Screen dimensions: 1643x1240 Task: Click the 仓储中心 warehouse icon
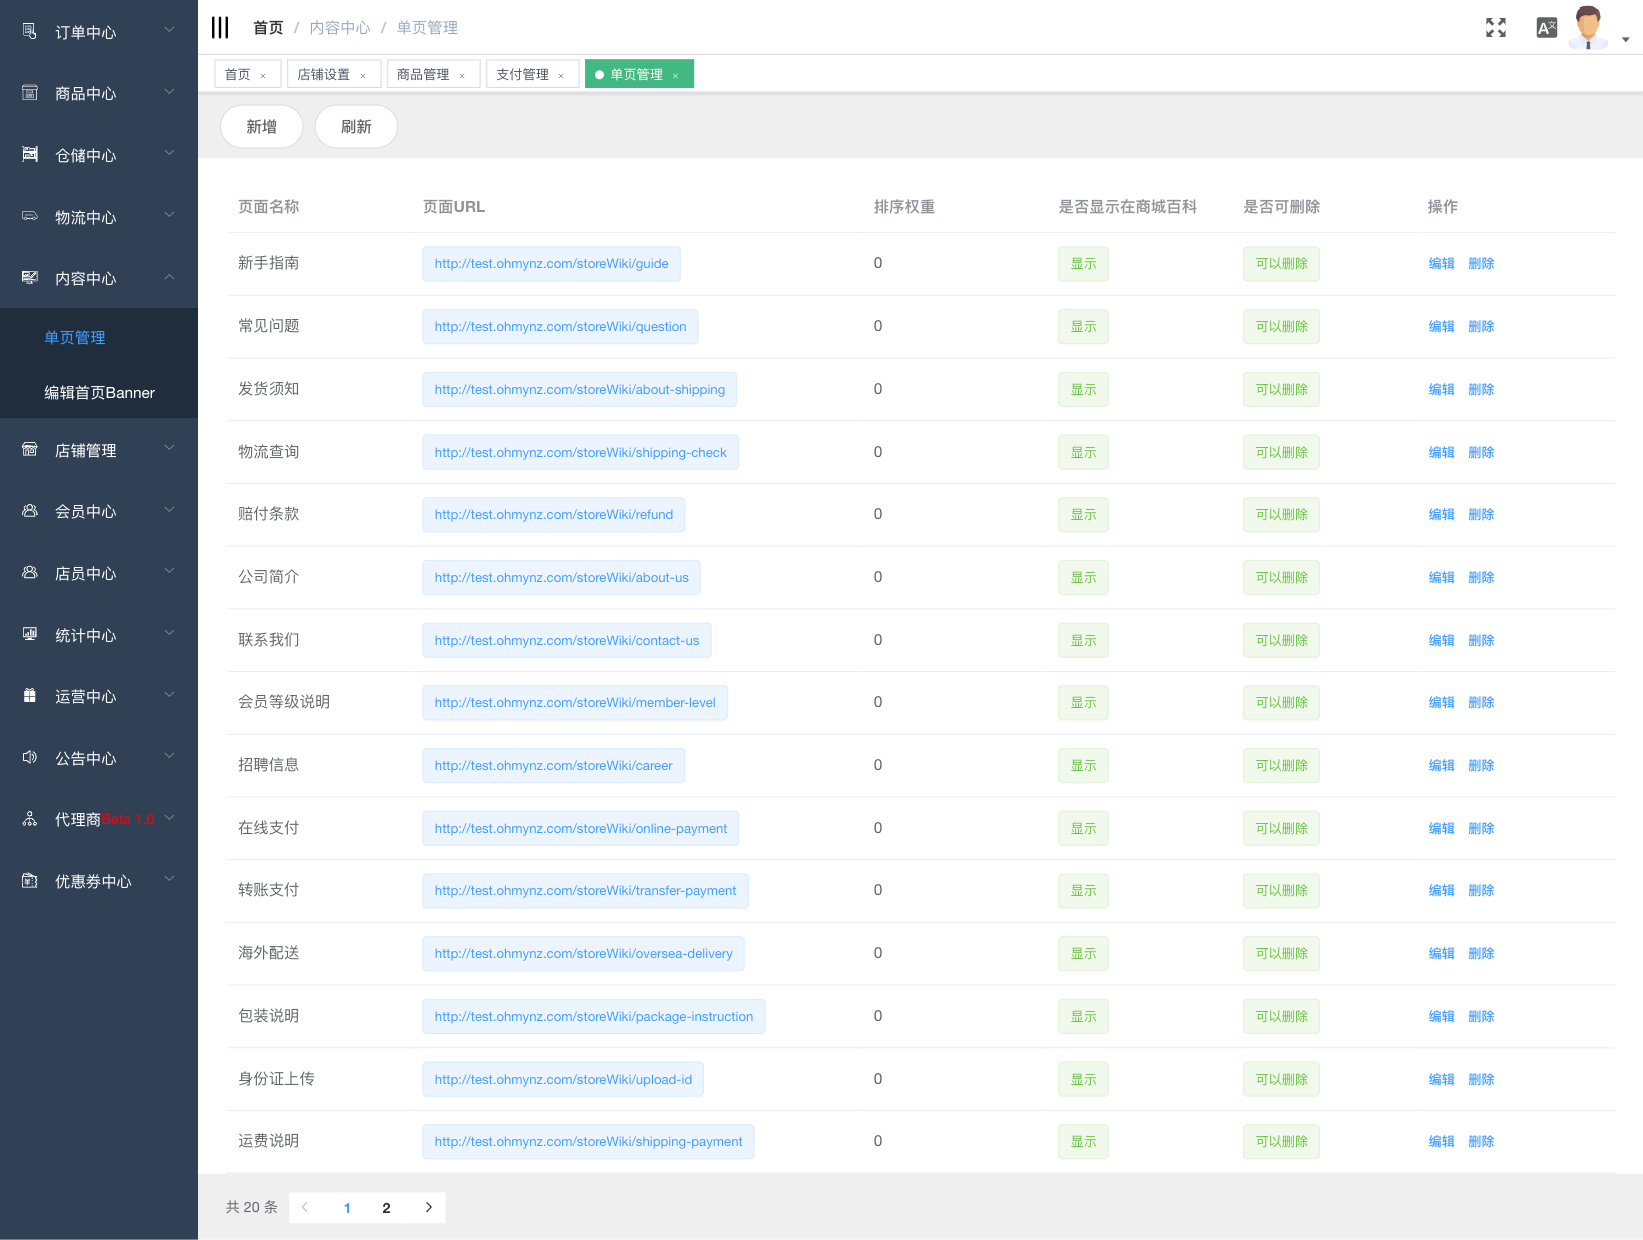pyautogui.click(x=30, y=155)
